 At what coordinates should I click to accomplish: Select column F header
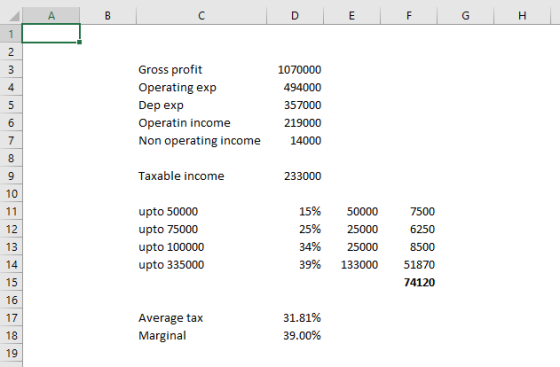[x=409, y=16]
